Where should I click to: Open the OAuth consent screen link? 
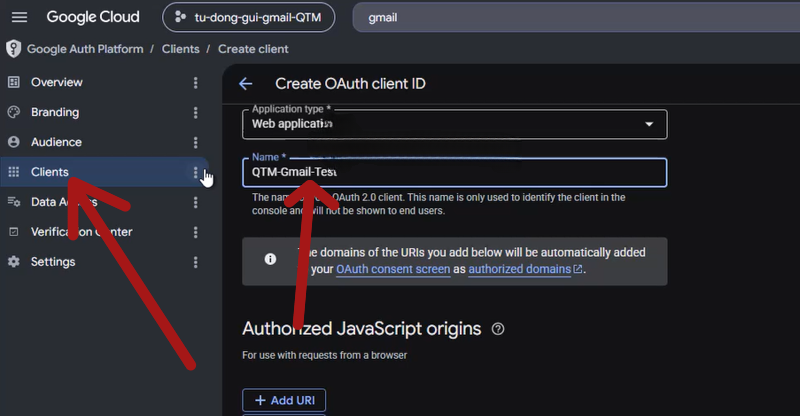pos(393,269)
